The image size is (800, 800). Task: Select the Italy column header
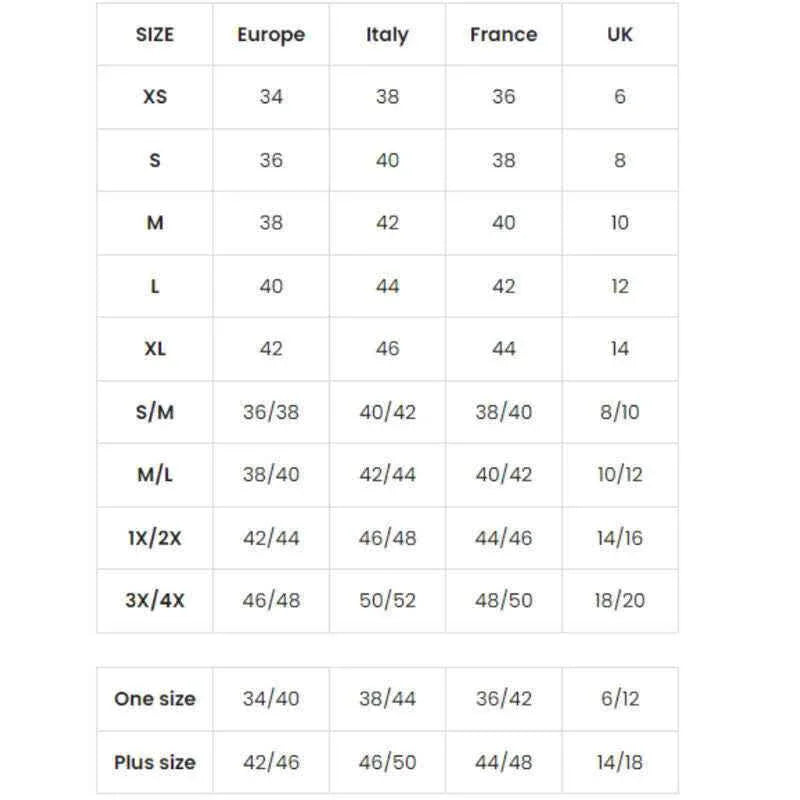coord(387,35)
